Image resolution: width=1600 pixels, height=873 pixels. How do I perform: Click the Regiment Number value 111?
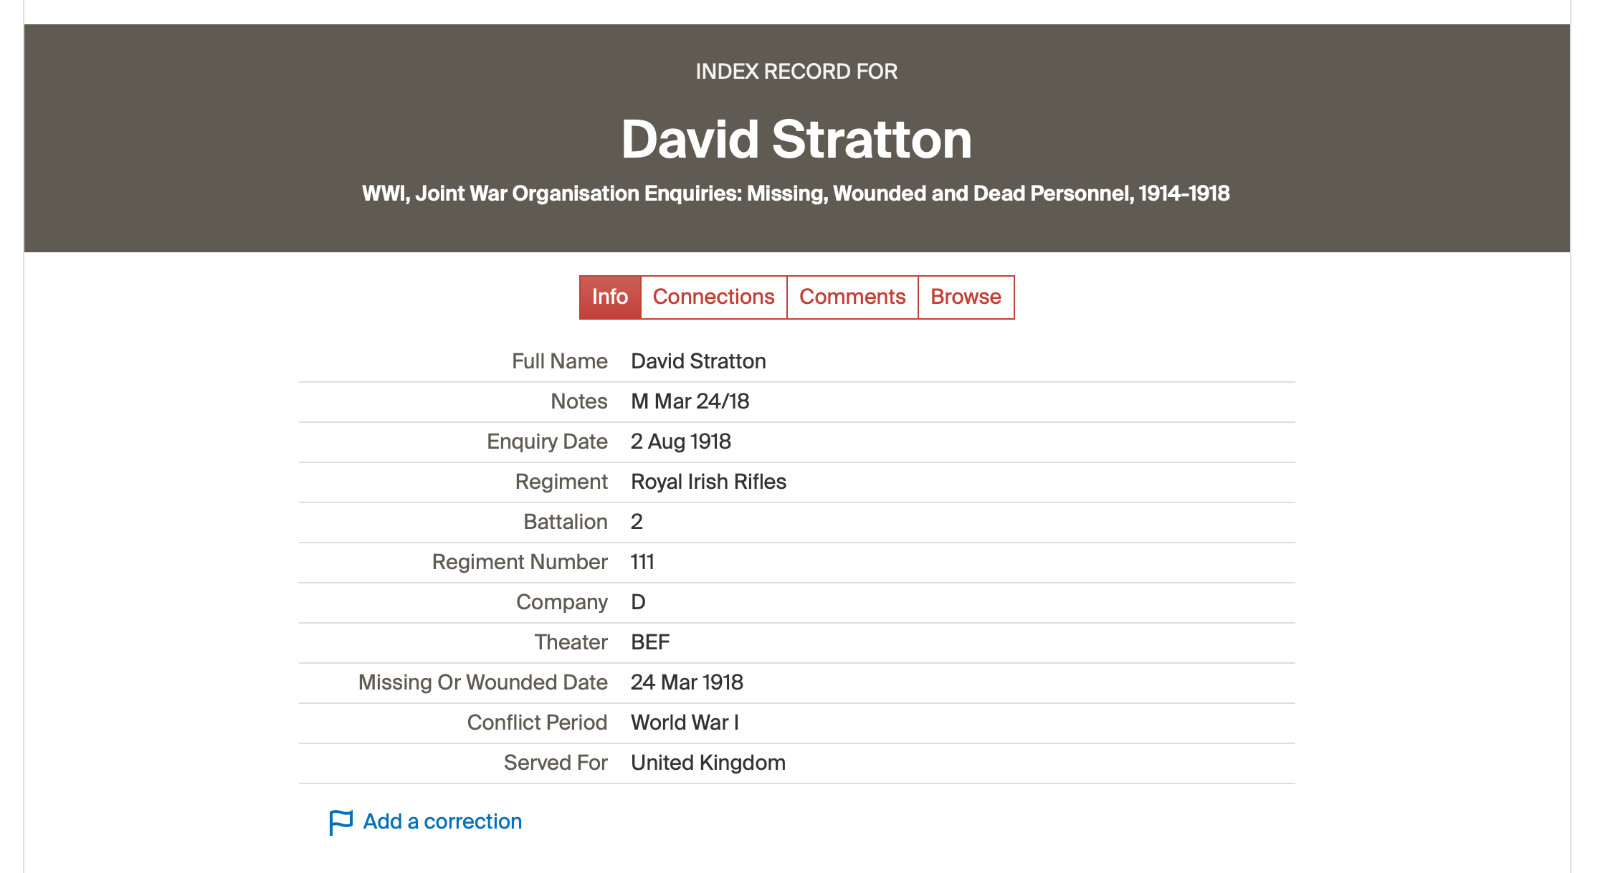click(642, 562)
